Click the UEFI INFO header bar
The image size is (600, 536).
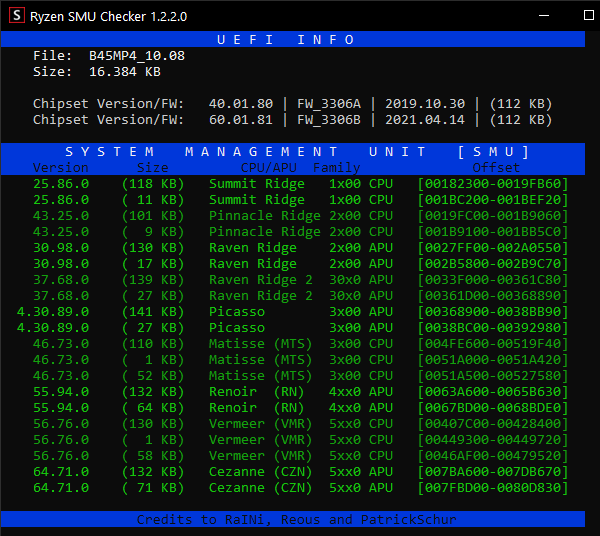click(x=293, y=39)
